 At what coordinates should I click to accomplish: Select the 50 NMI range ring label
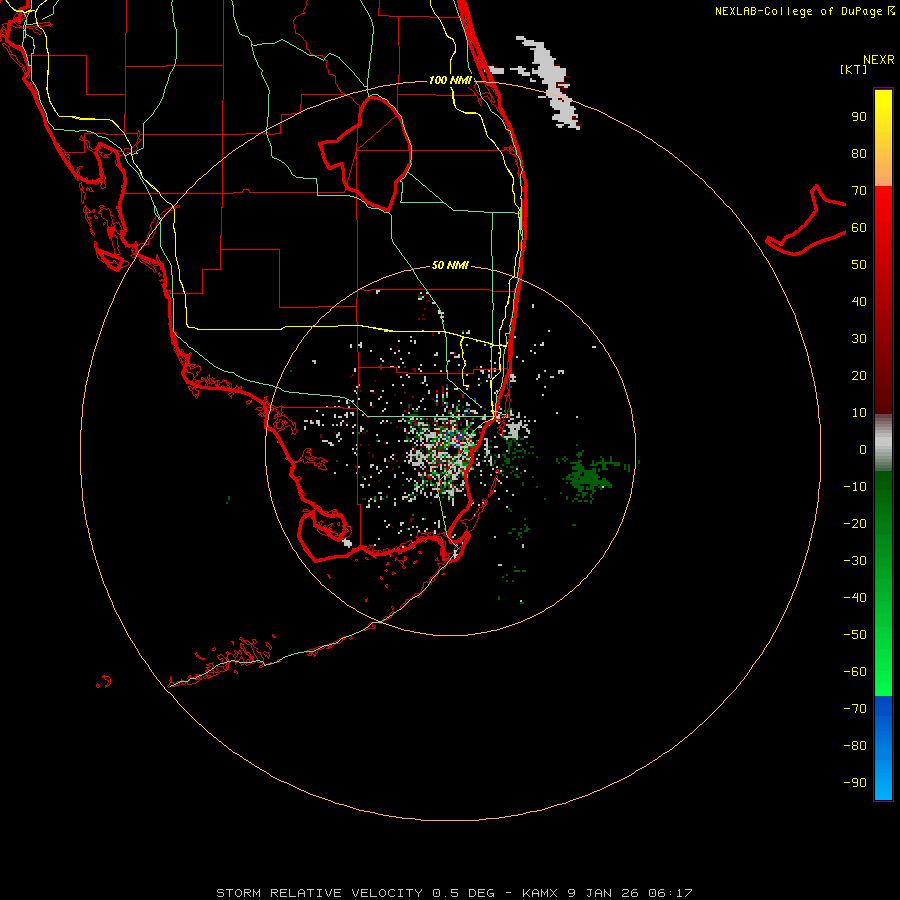coord(450,265)
